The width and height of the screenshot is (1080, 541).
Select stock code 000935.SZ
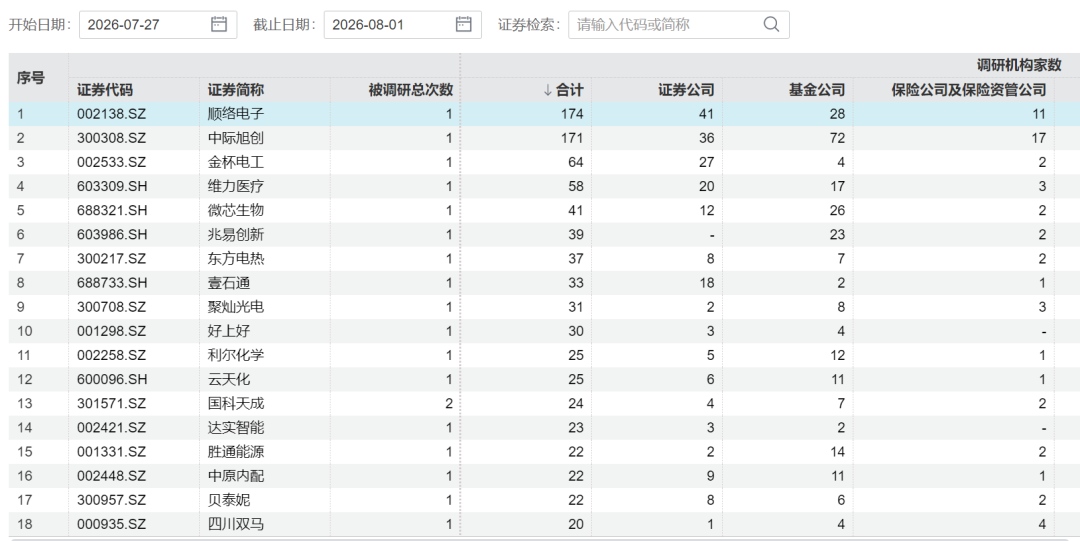(112, 524)
